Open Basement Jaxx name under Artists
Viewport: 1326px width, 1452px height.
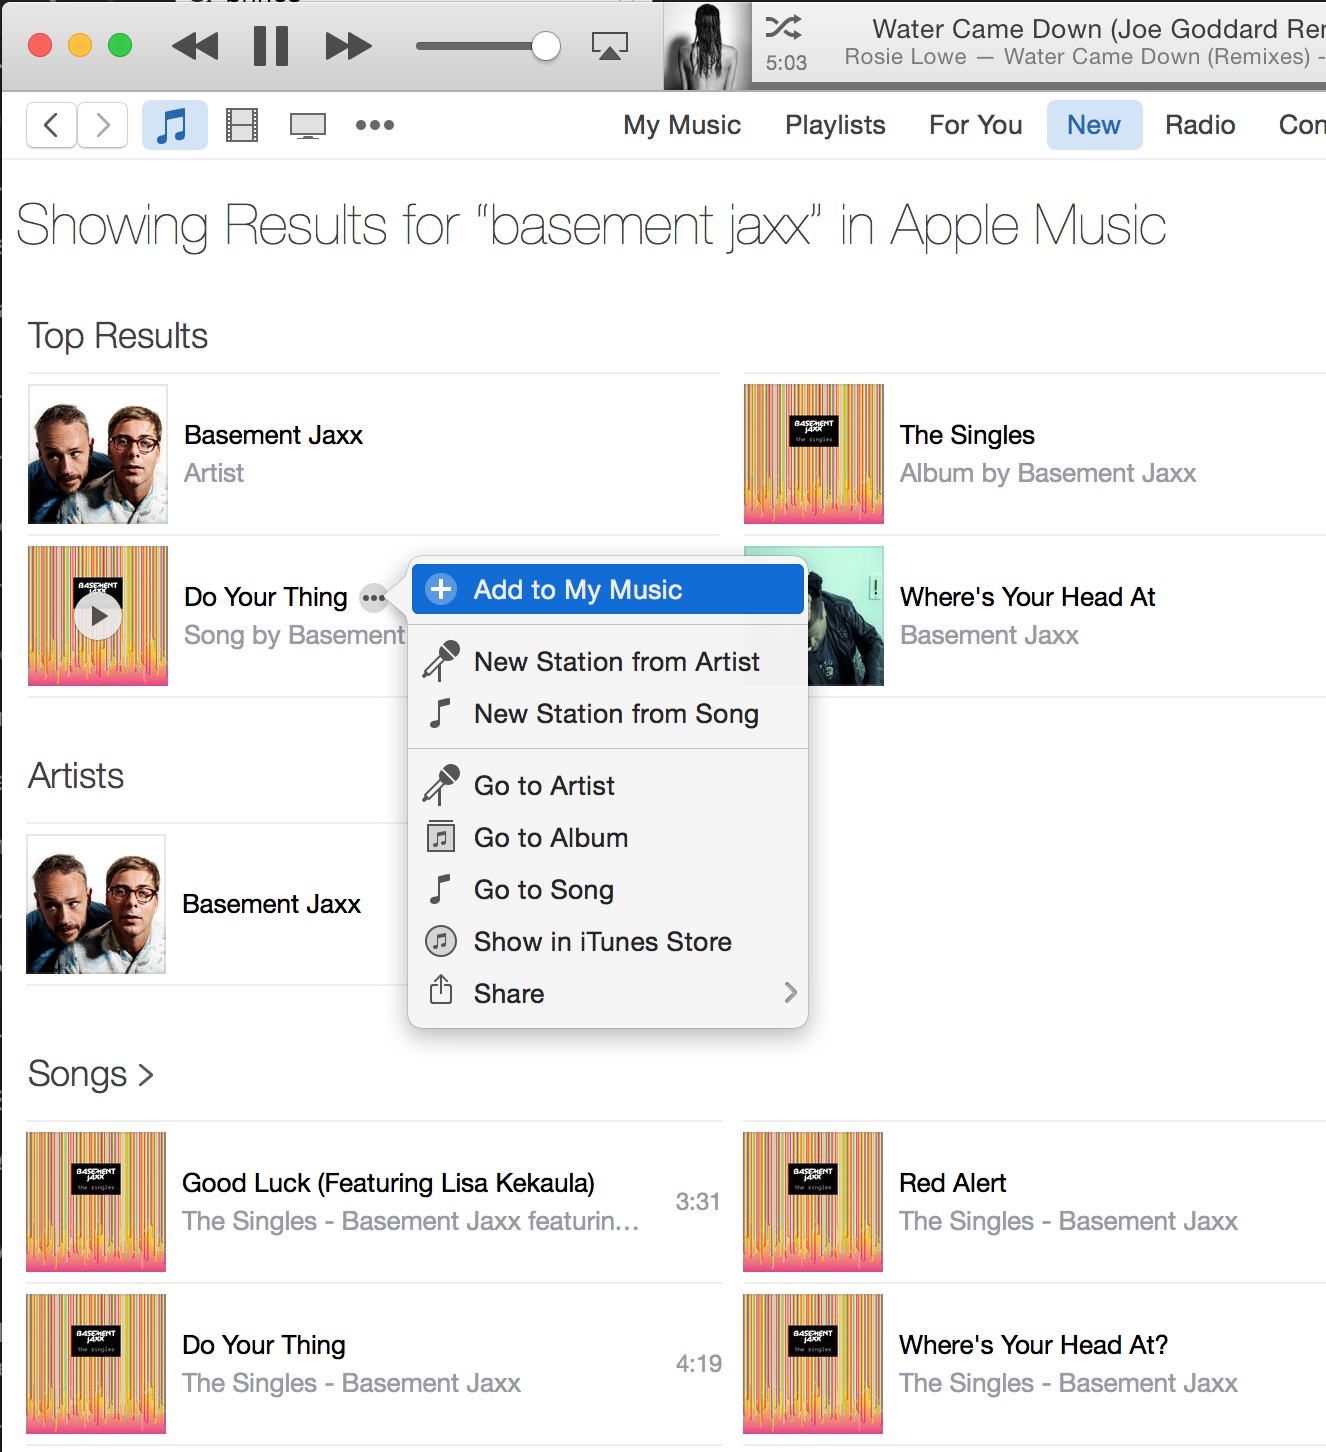[271, 904]
